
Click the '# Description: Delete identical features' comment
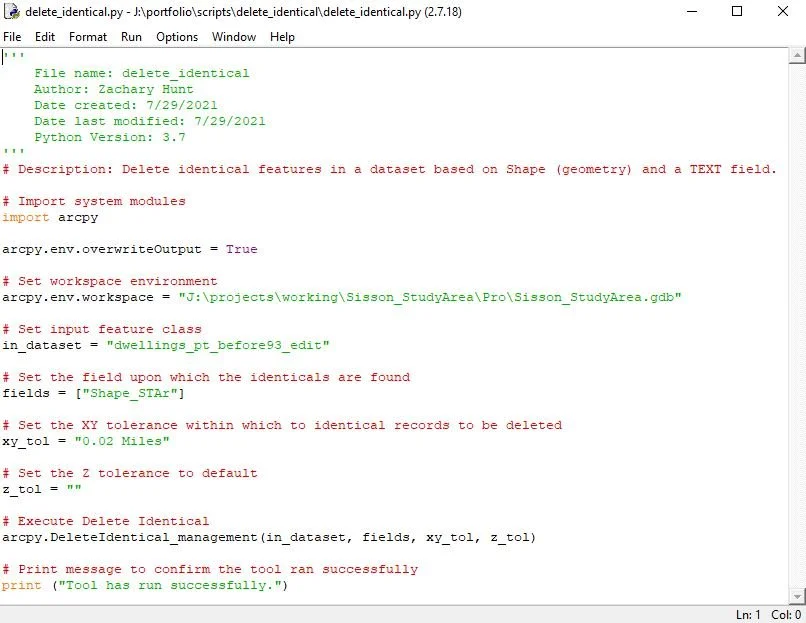(x=389, y=169)
